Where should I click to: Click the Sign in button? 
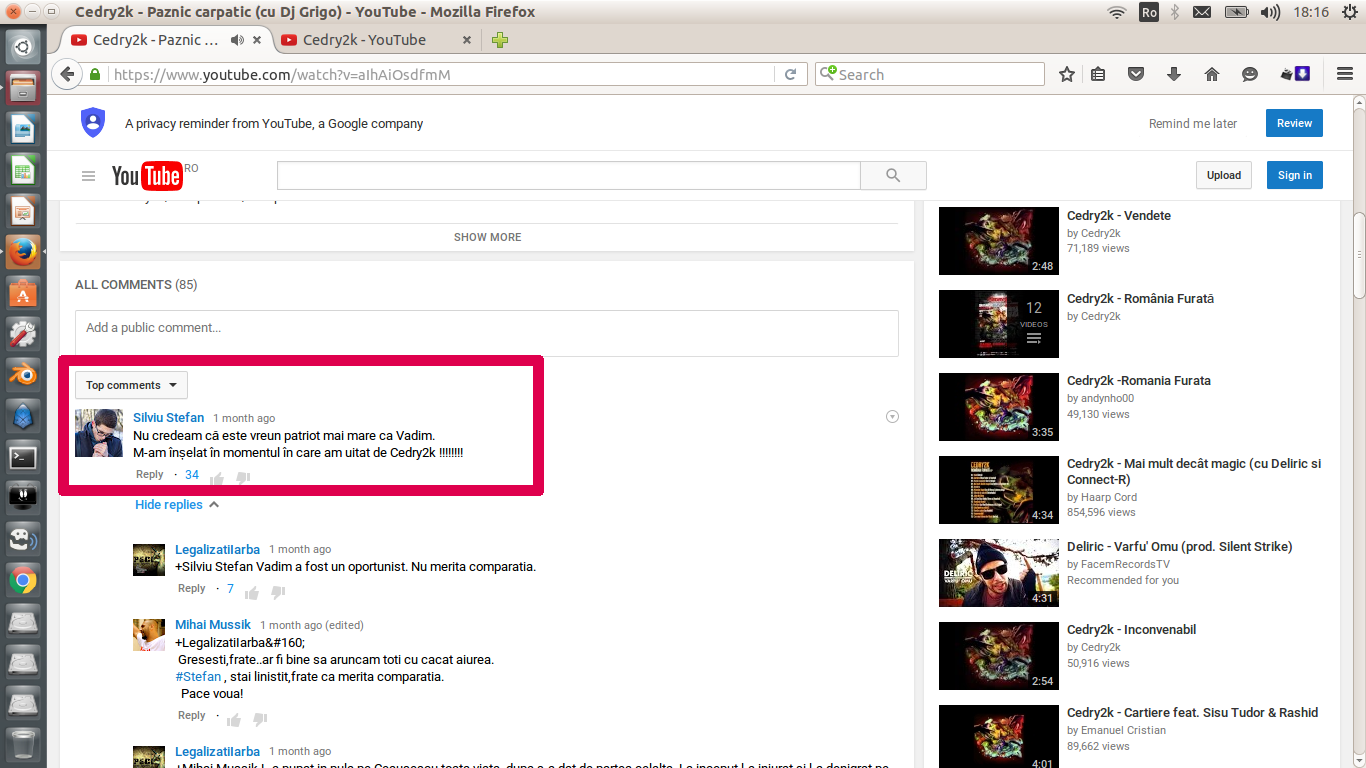[1294, 175]
